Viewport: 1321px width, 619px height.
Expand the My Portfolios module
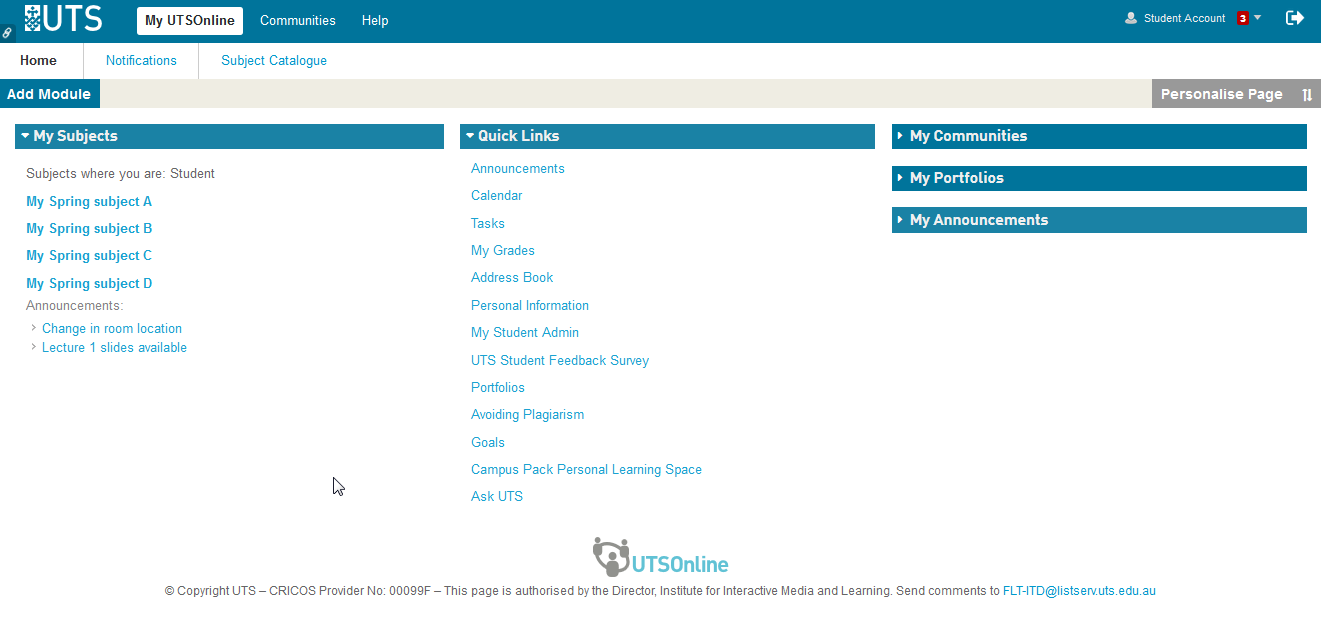[900, 178]
